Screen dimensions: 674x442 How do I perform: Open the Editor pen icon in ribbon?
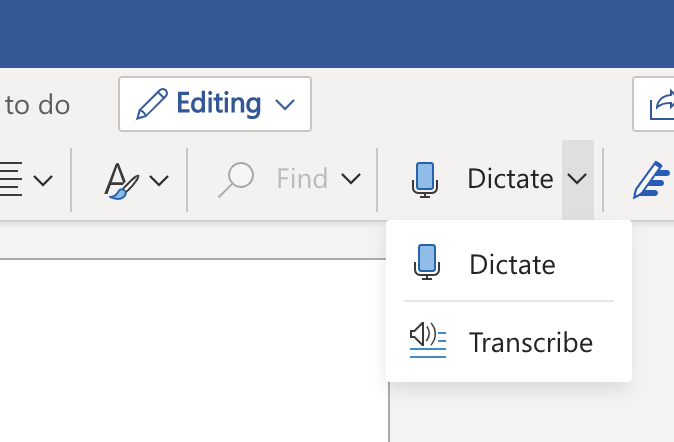(x=652, y=180)
